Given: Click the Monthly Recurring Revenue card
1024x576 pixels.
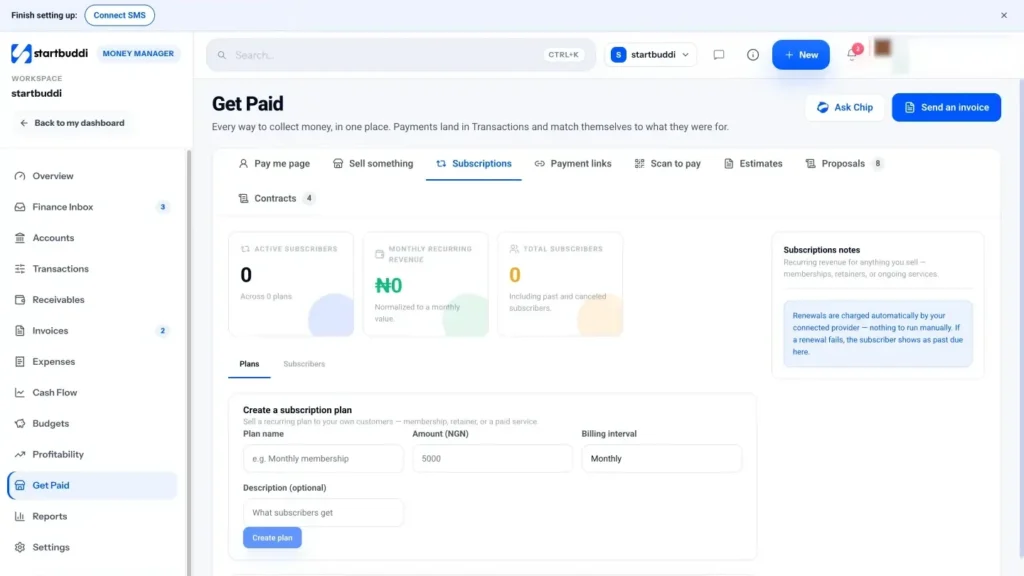Looking at the screenshot, I should (426, 284).
